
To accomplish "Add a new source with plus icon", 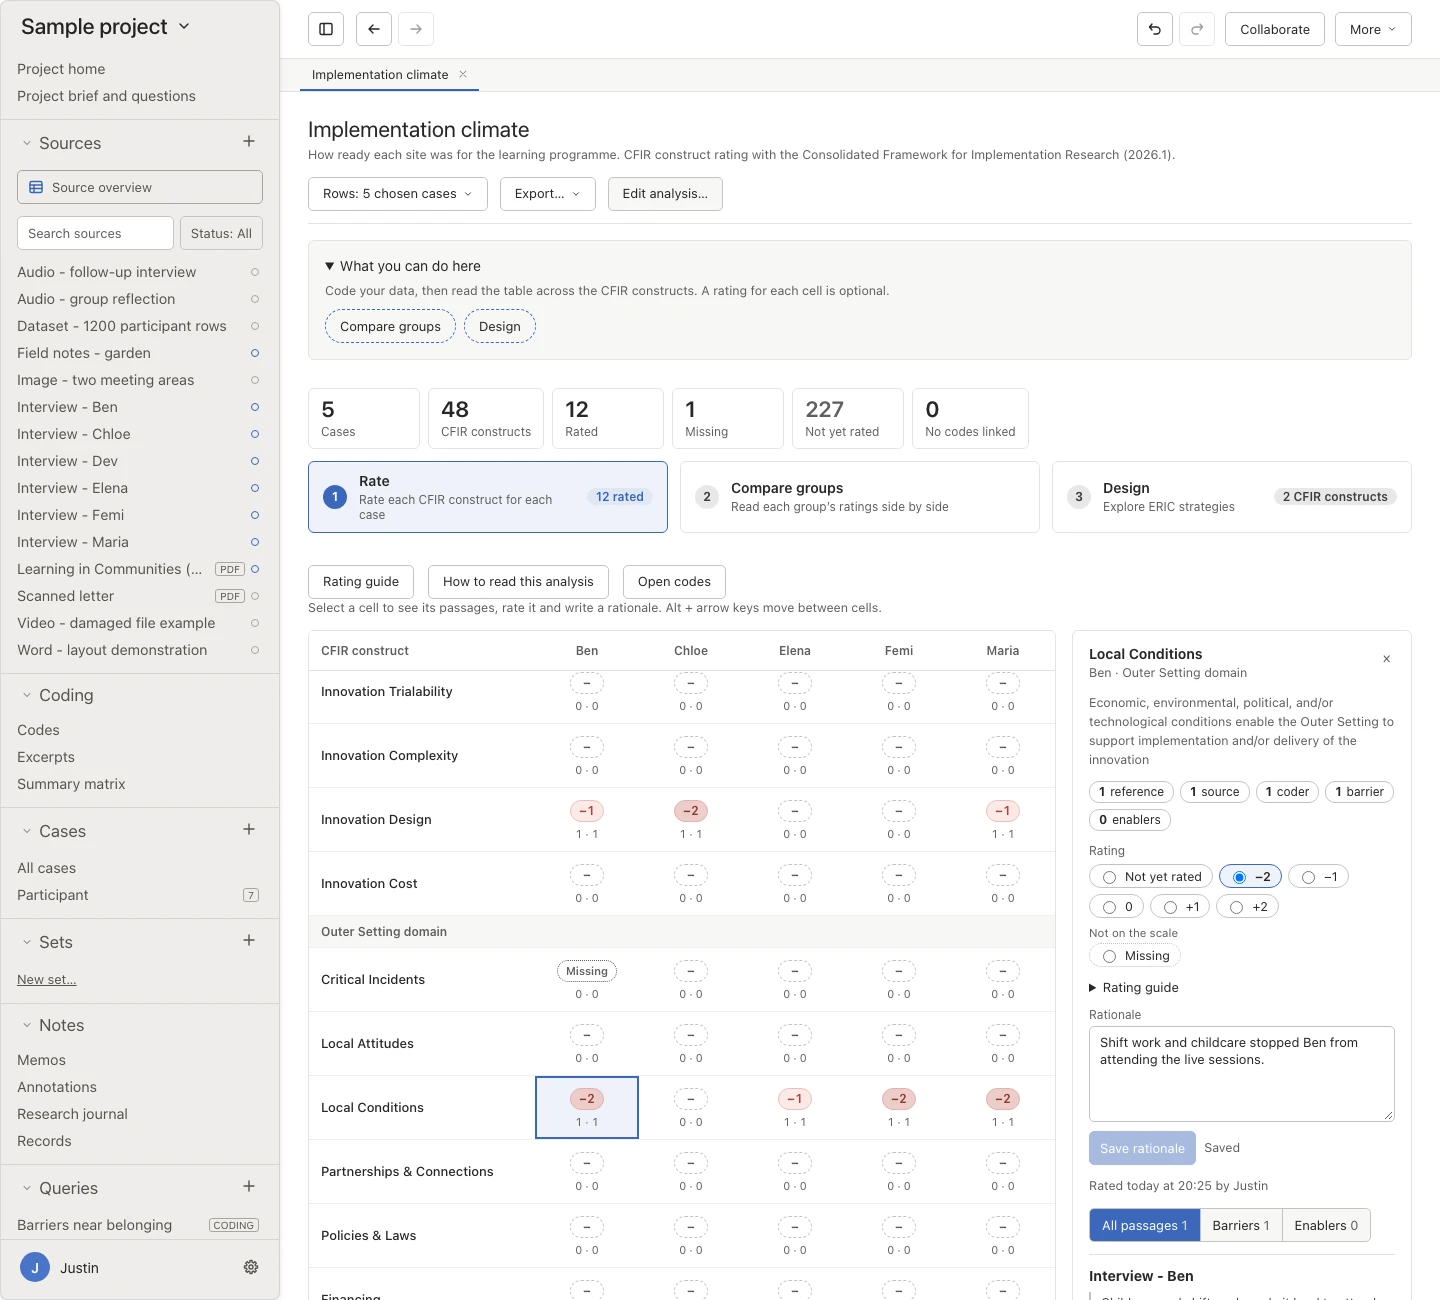I will 249,142.
